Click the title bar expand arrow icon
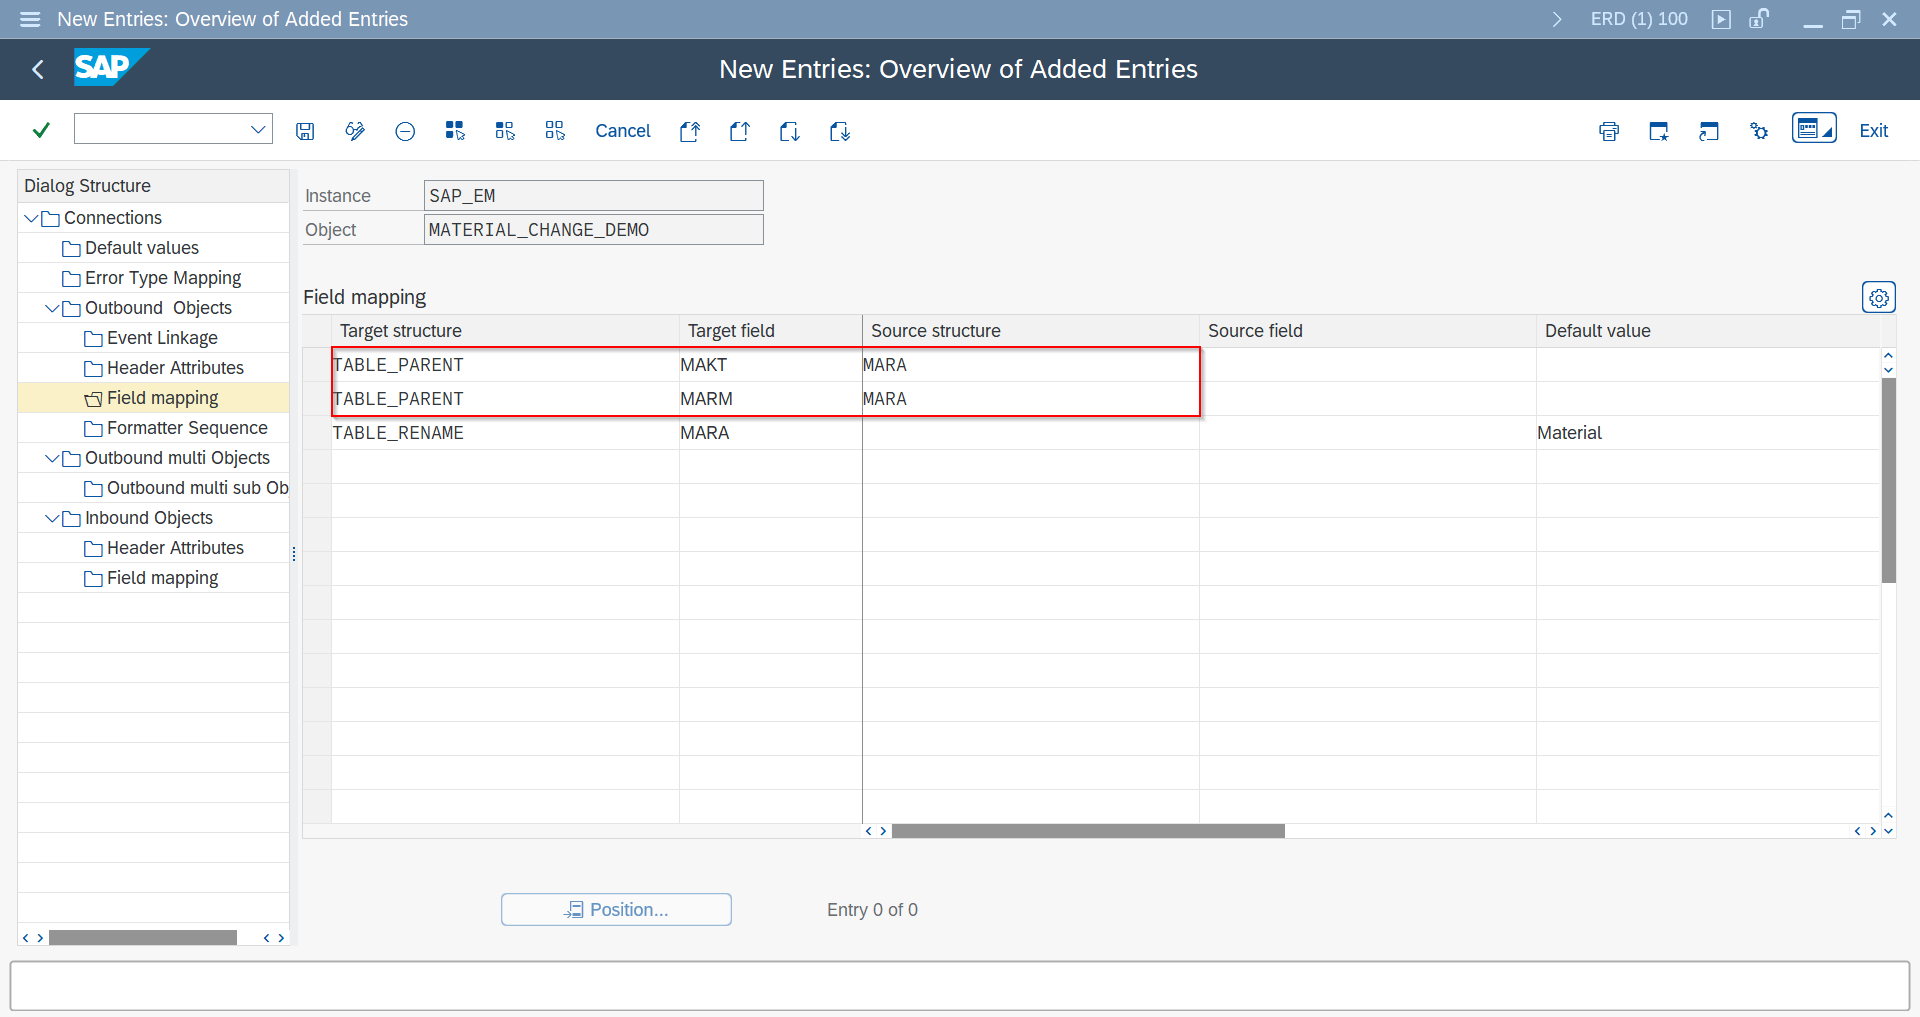 click(1557, 19)
